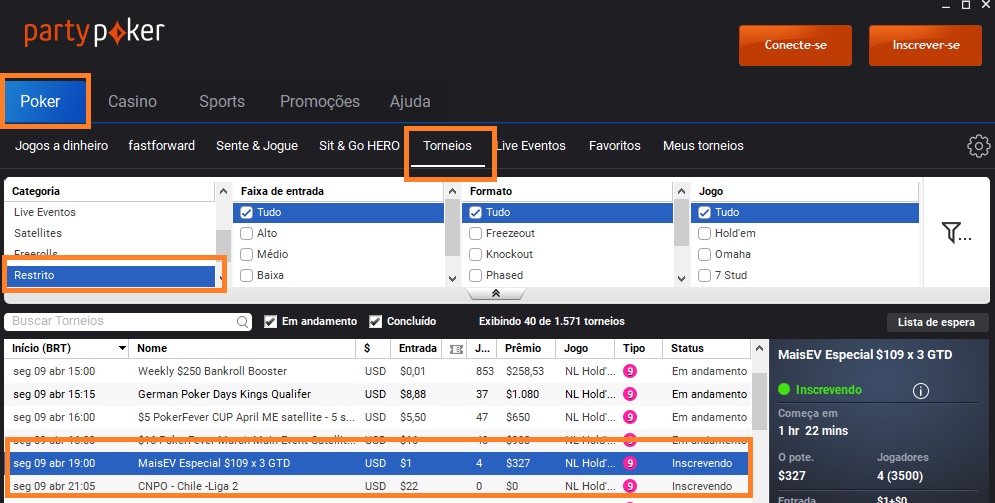Select the Torneios section

(447, 146)
